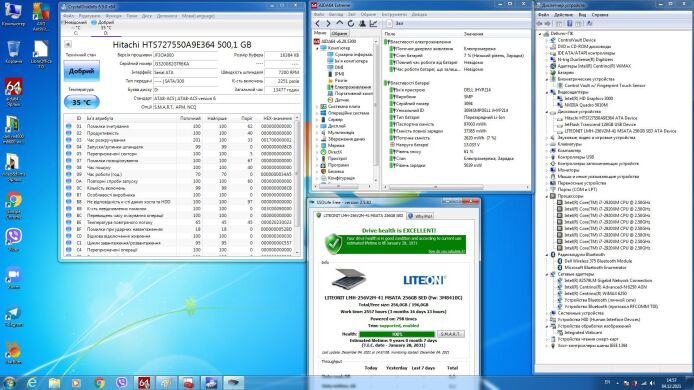Screen dimensions: 694x390
Task: Click the 35 °C temperature button
Action: coord(81,102)
